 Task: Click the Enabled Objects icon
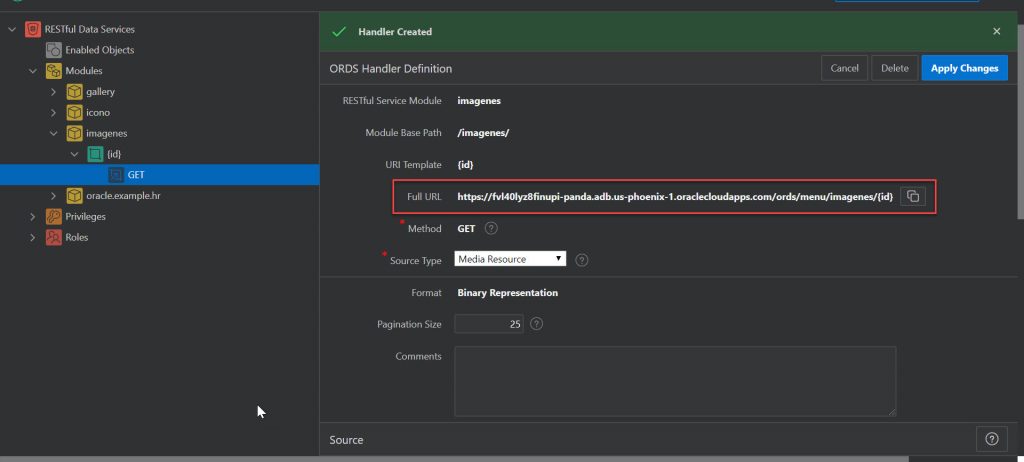tap(54, 50)
